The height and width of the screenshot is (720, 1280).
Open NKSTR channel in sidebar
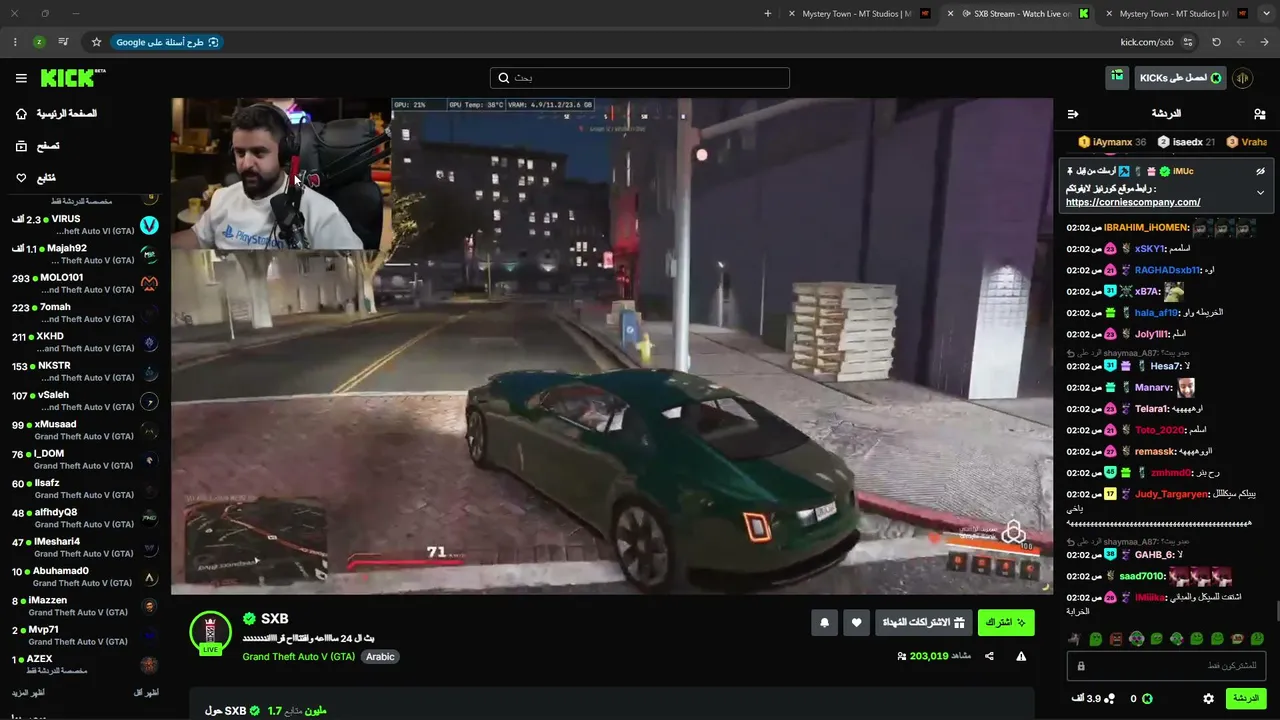(x=85, y=371)
